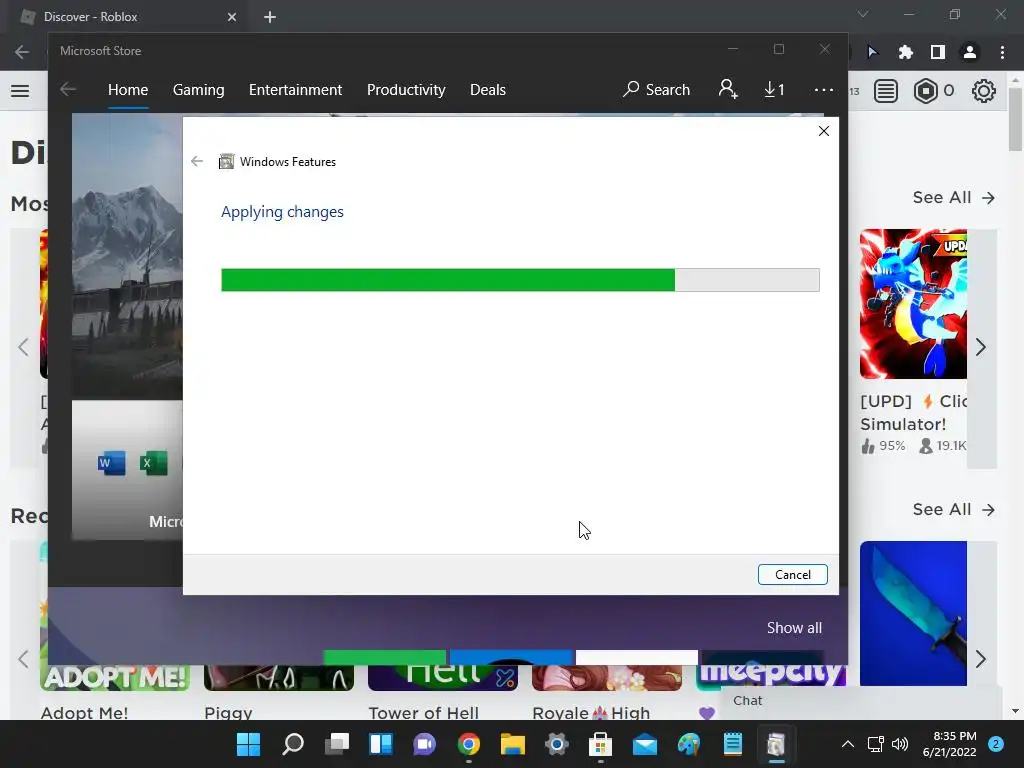Open the Roblox Chat bar

pyautogui.click(x=861, y=701)
